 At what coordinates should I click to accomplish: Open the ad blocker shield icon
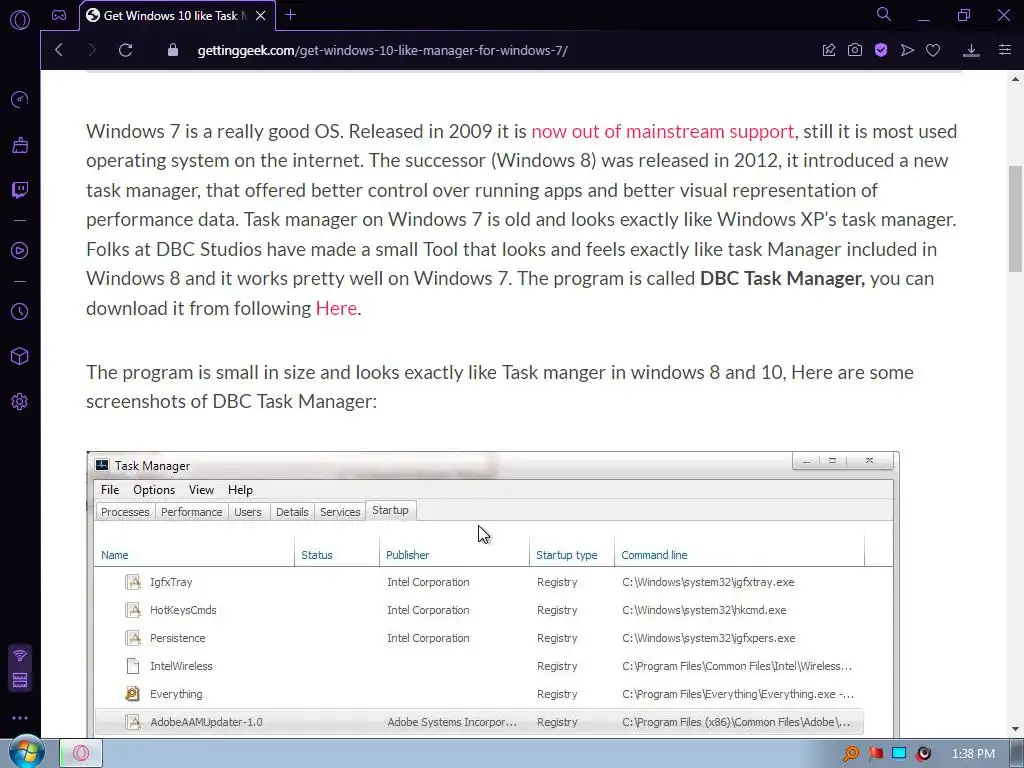point(881,50)
